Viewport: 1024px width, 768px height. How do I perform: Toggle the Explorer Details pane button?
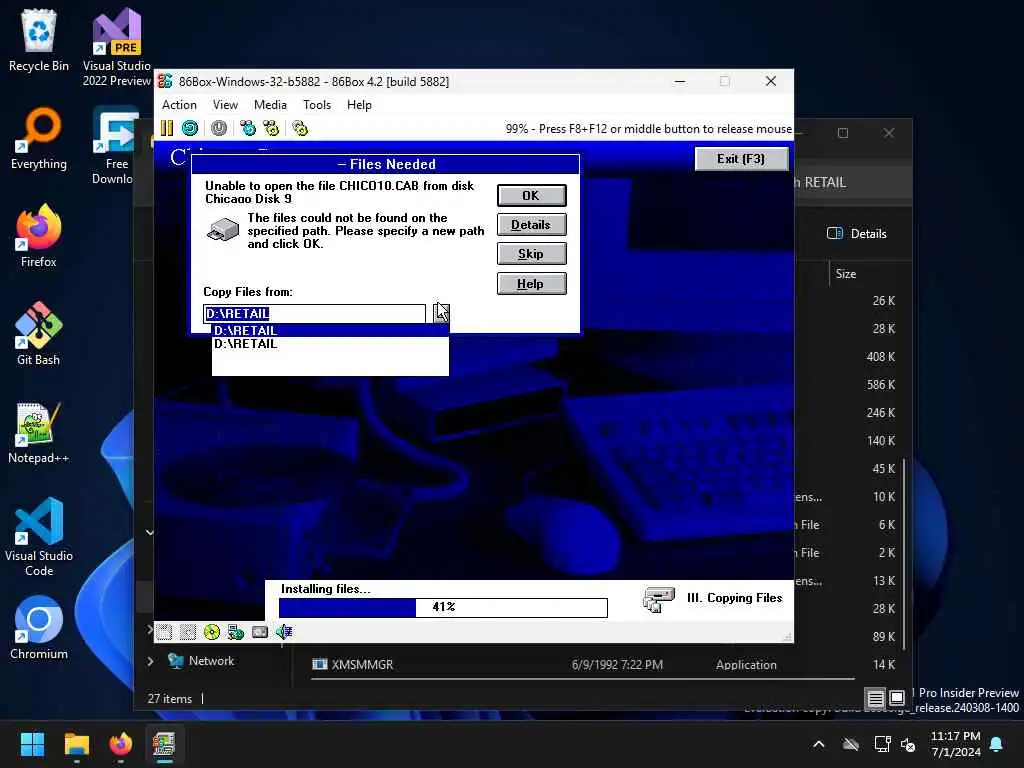click(857, 234)
